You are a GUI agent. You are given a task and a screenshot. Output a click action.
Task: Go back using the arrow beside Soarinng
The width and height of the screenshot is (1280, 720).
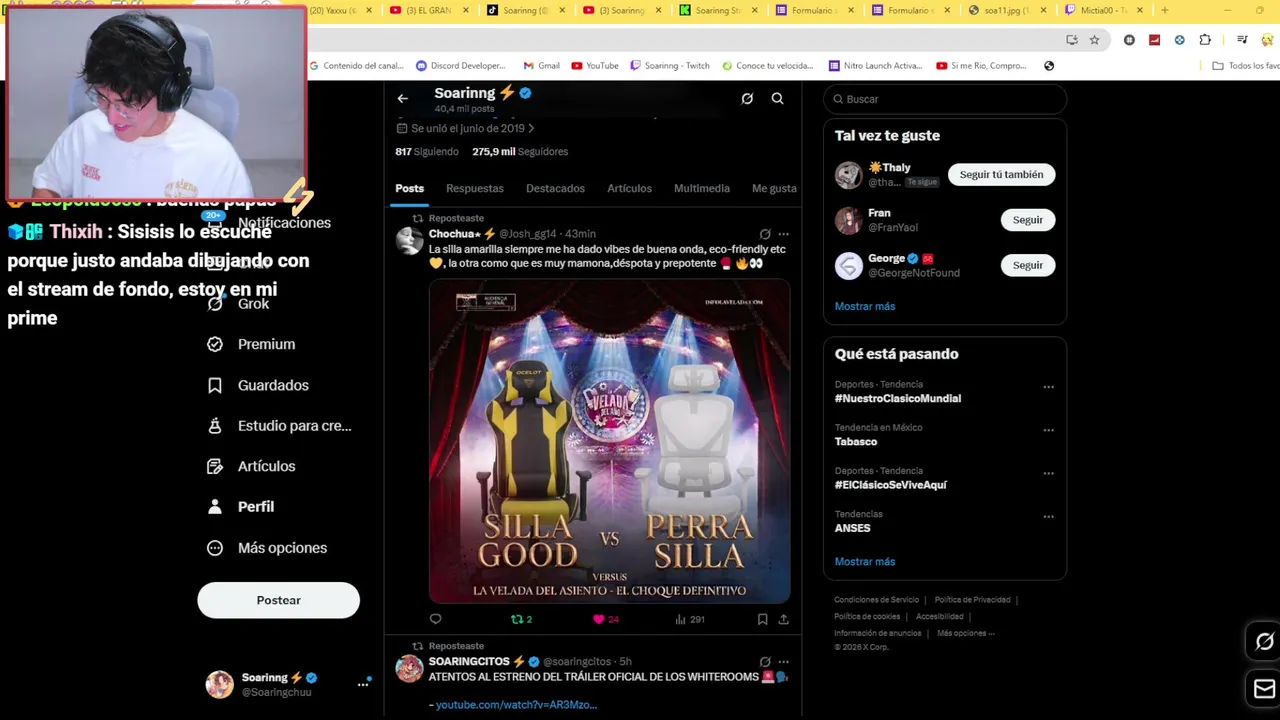[402, 98]
